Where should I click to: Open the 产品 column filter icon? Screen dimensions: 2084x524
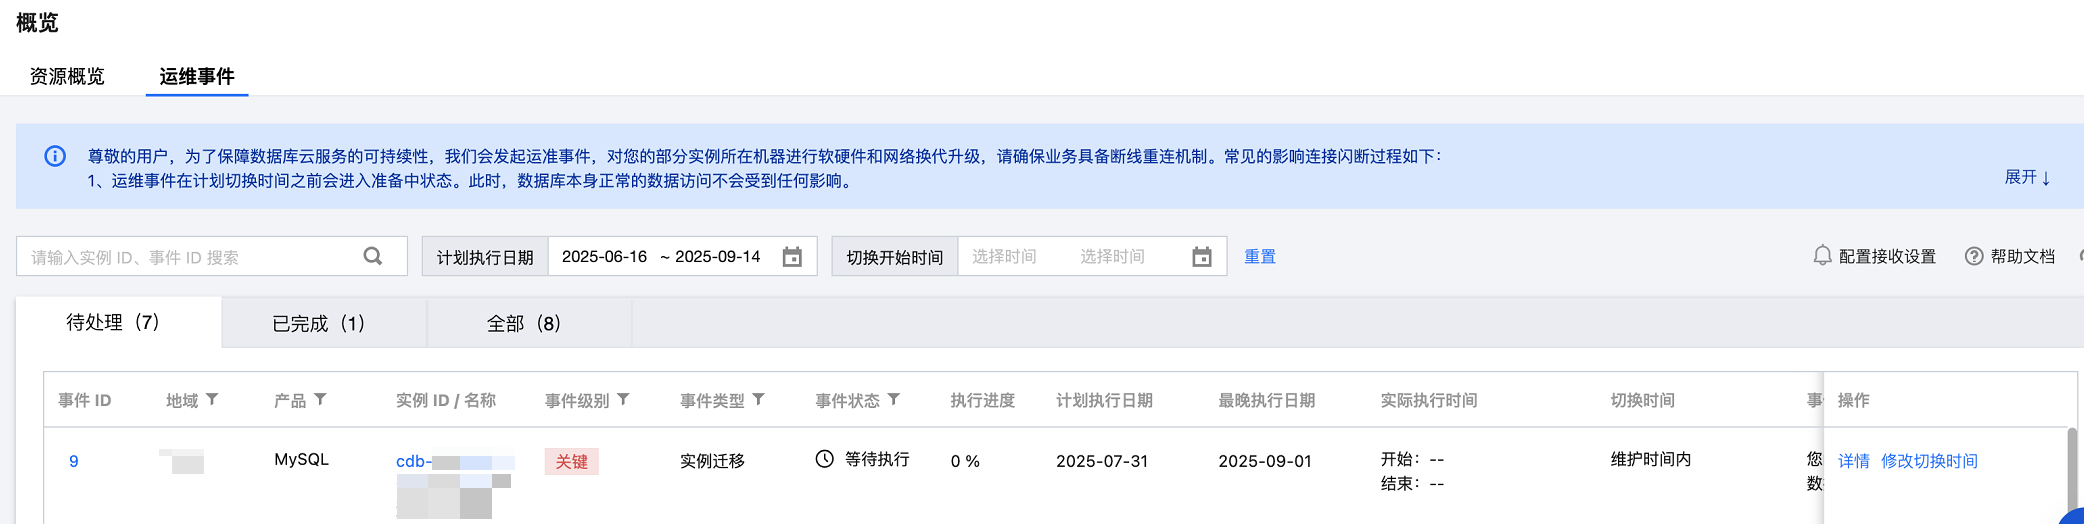coord(320,399)
